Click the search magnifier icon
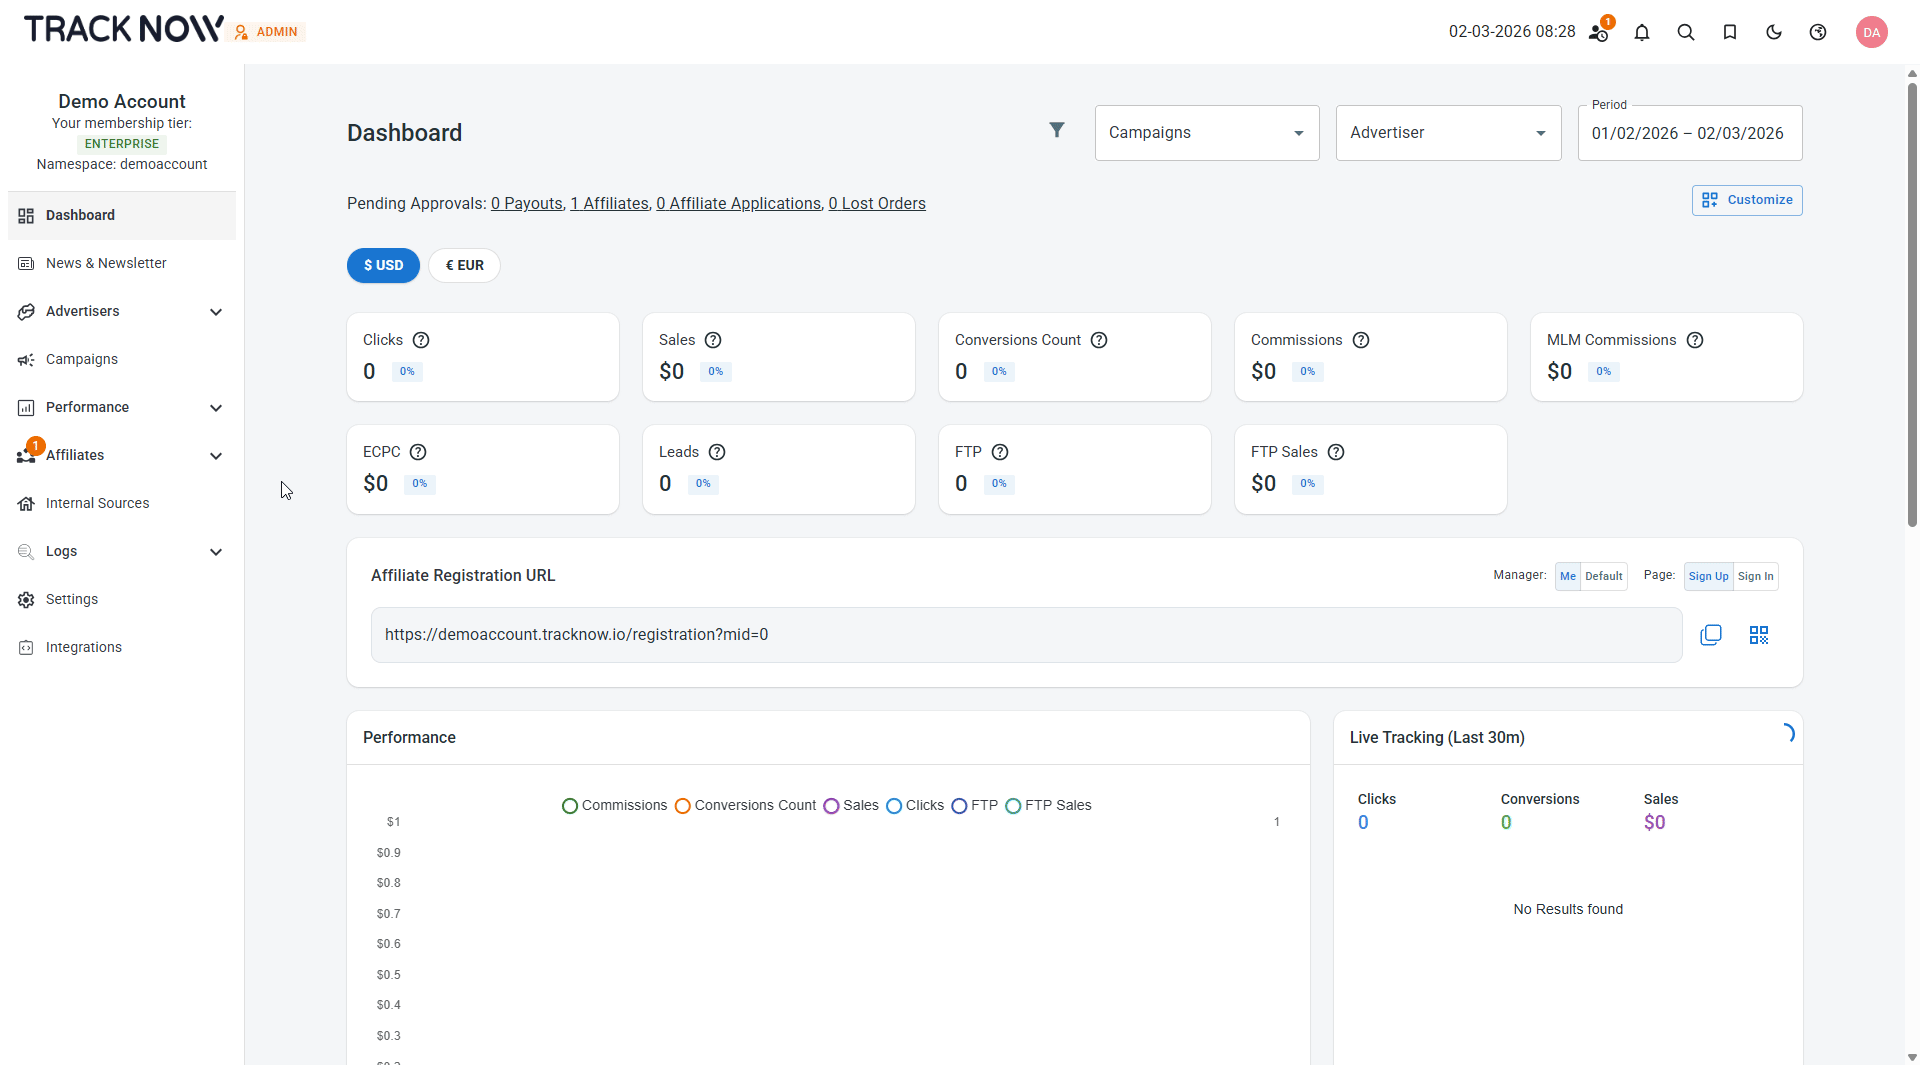This screenshot has height=1065, width=1920. pos(1685,32)
